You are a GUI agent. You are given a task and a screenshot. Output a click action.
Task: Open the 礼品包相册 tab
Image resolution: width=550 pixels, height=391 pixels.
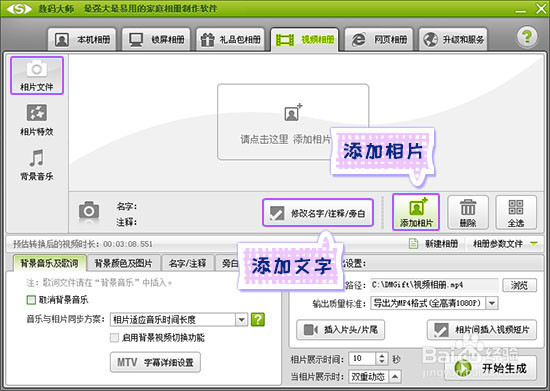(x=230, y=40)
